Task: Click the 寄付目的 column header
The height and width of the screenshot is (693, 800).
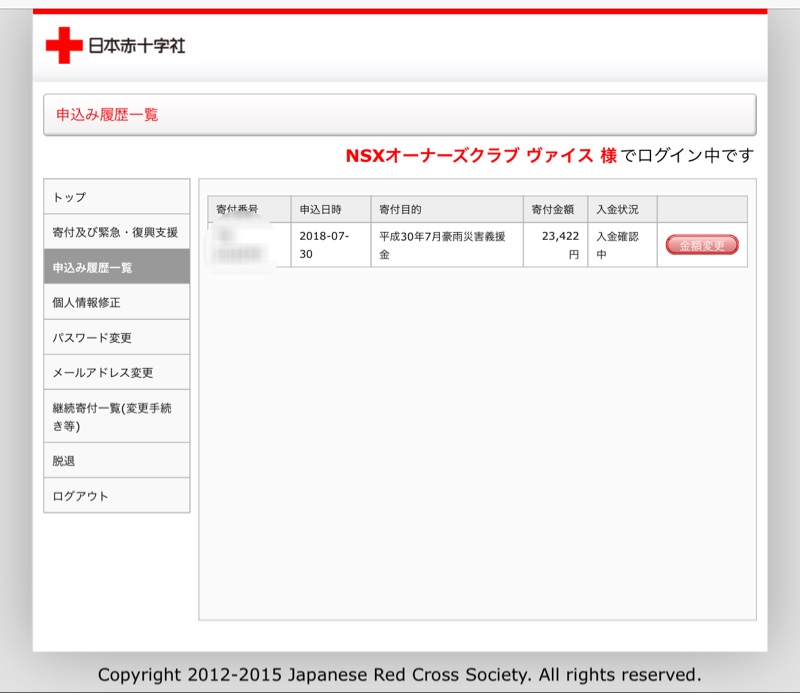Action: 447,209
